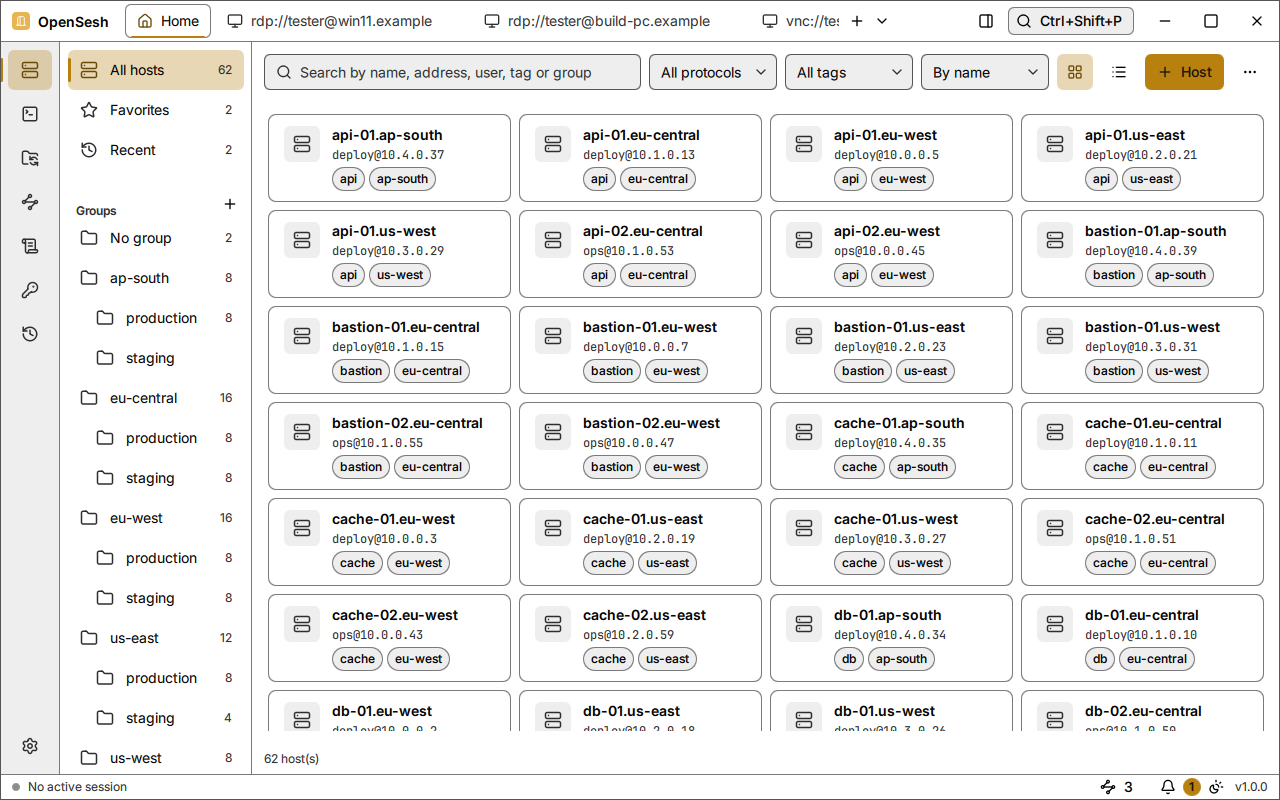Switch to the Home tab

pyautogui.click(x=168, y=21)
